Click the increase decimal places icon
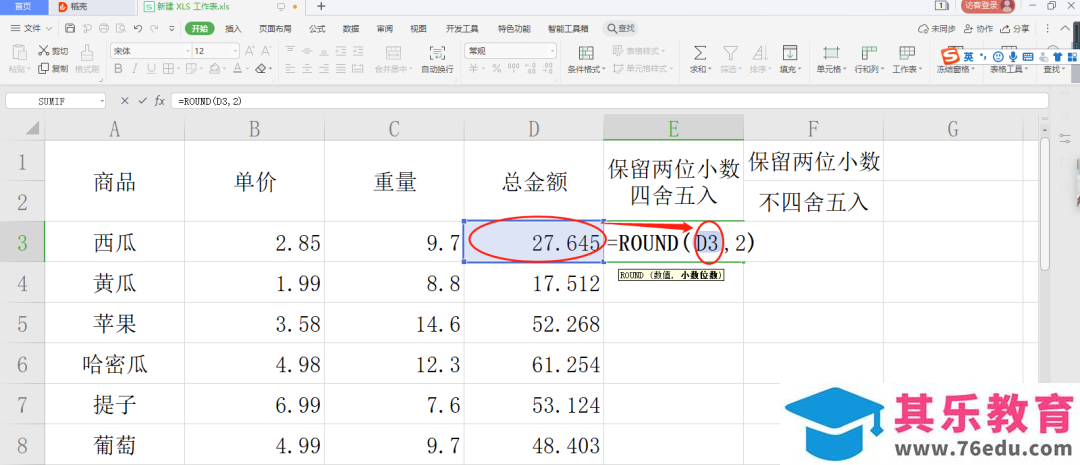 530,68
